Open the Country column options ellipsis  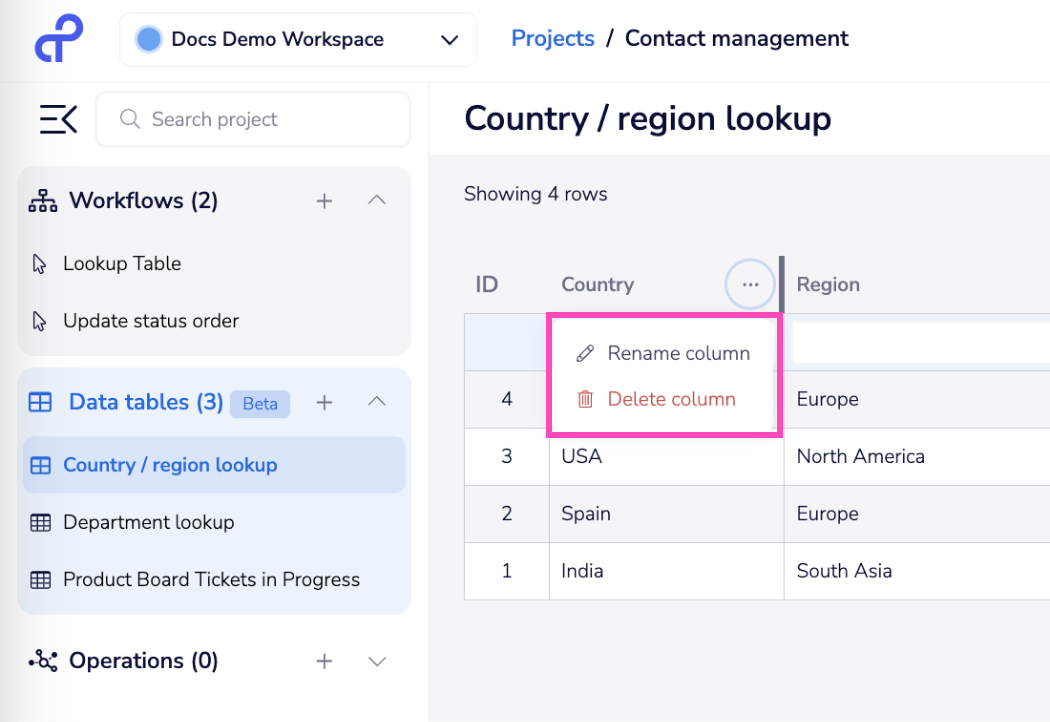pos(750,285)
